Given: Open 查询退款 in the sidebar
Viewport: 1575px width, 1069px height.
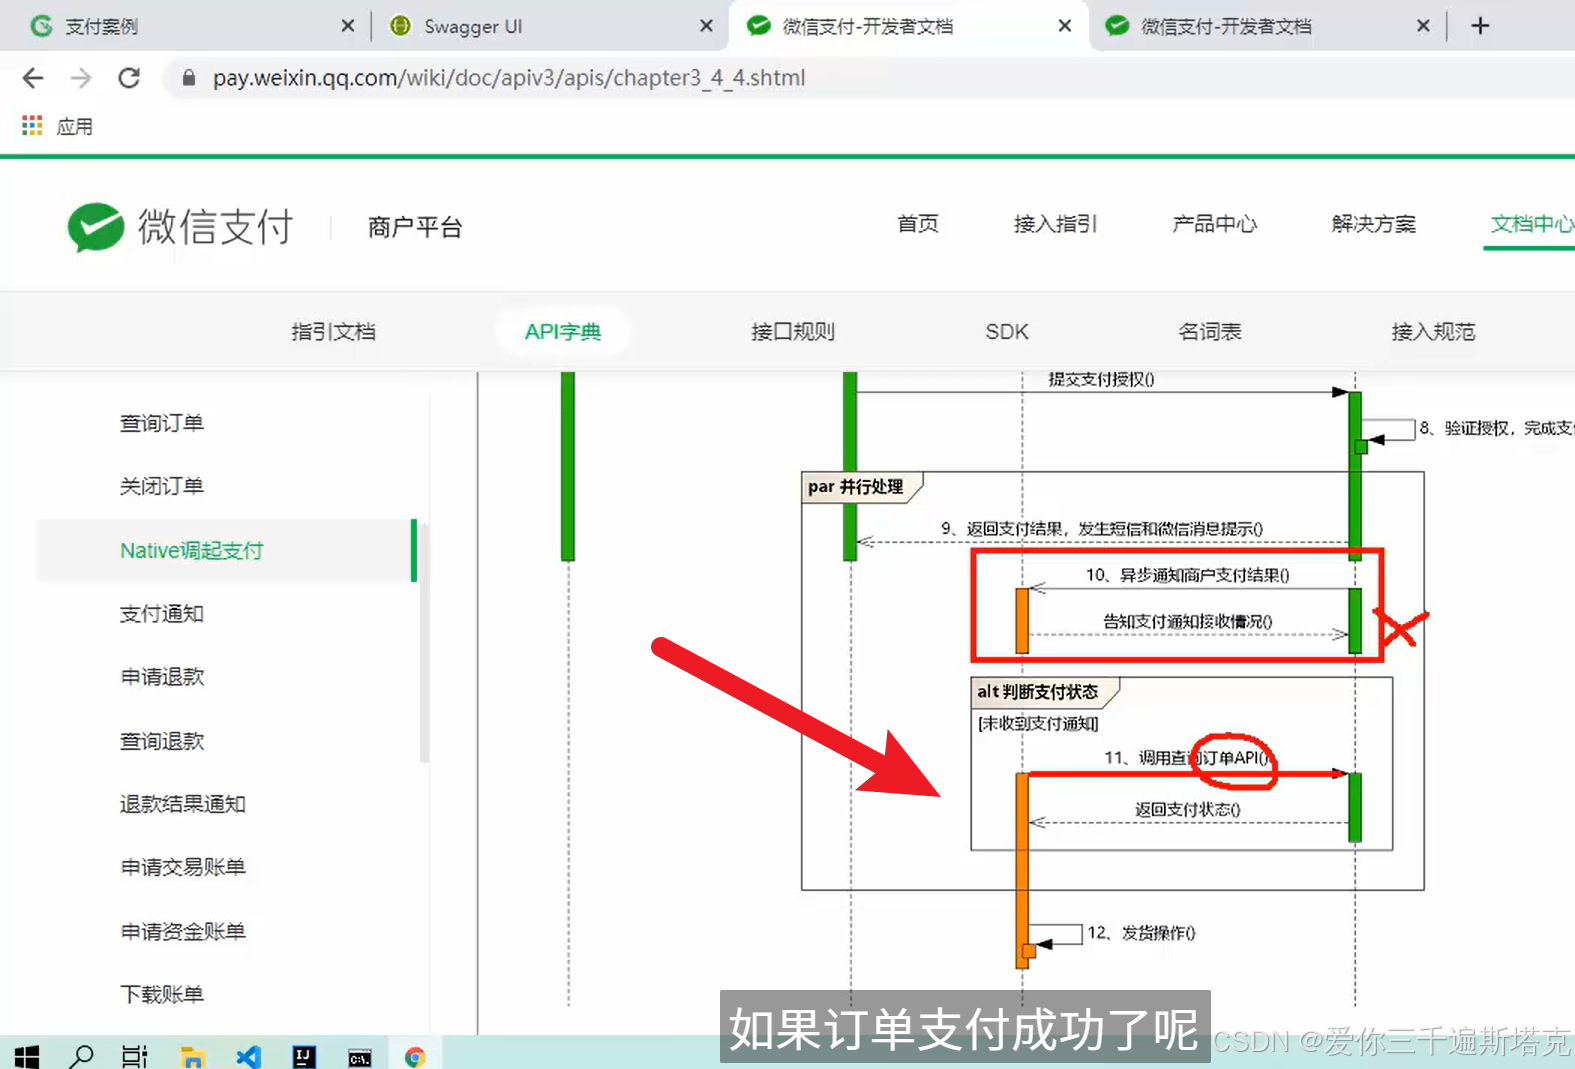Looking at the screenshot, I should [162, 741].
